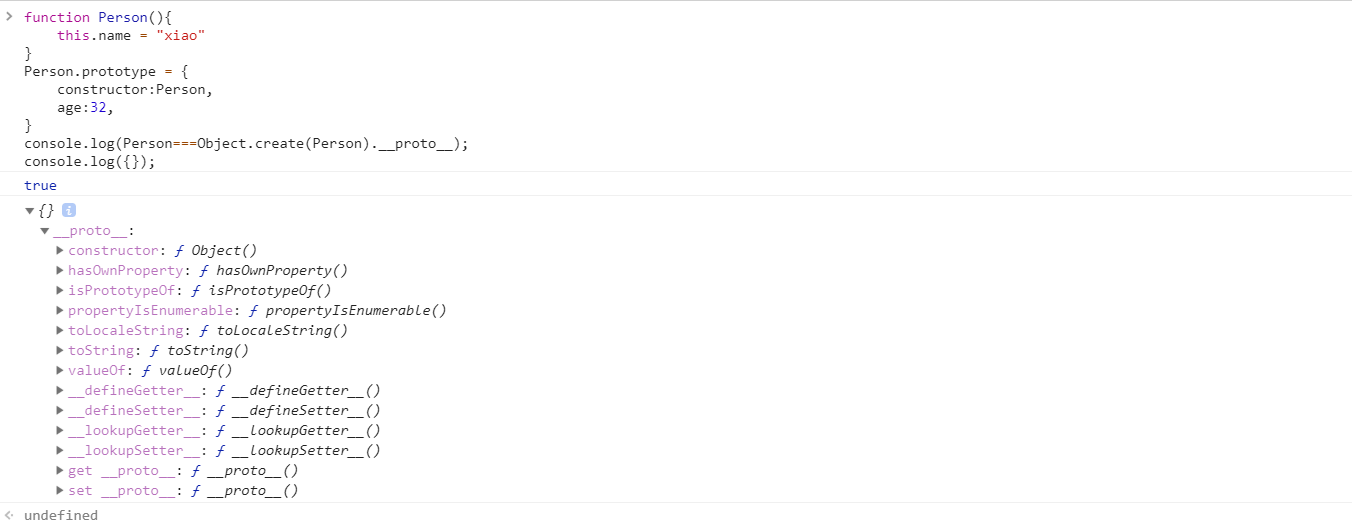Expand the toLocaleString function entry
The width and height of the screenshot is (1352, 522).
60,331
